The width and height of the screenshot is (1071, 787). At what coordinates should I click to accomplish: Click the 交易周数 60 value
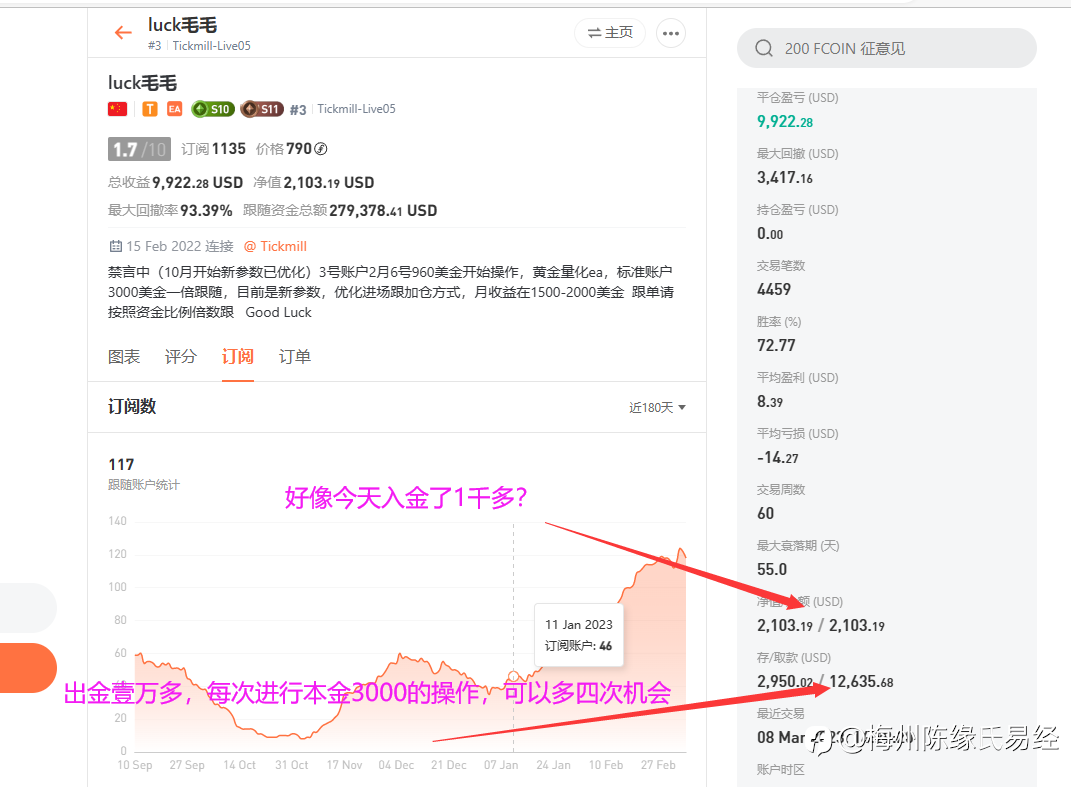point(766,514)
